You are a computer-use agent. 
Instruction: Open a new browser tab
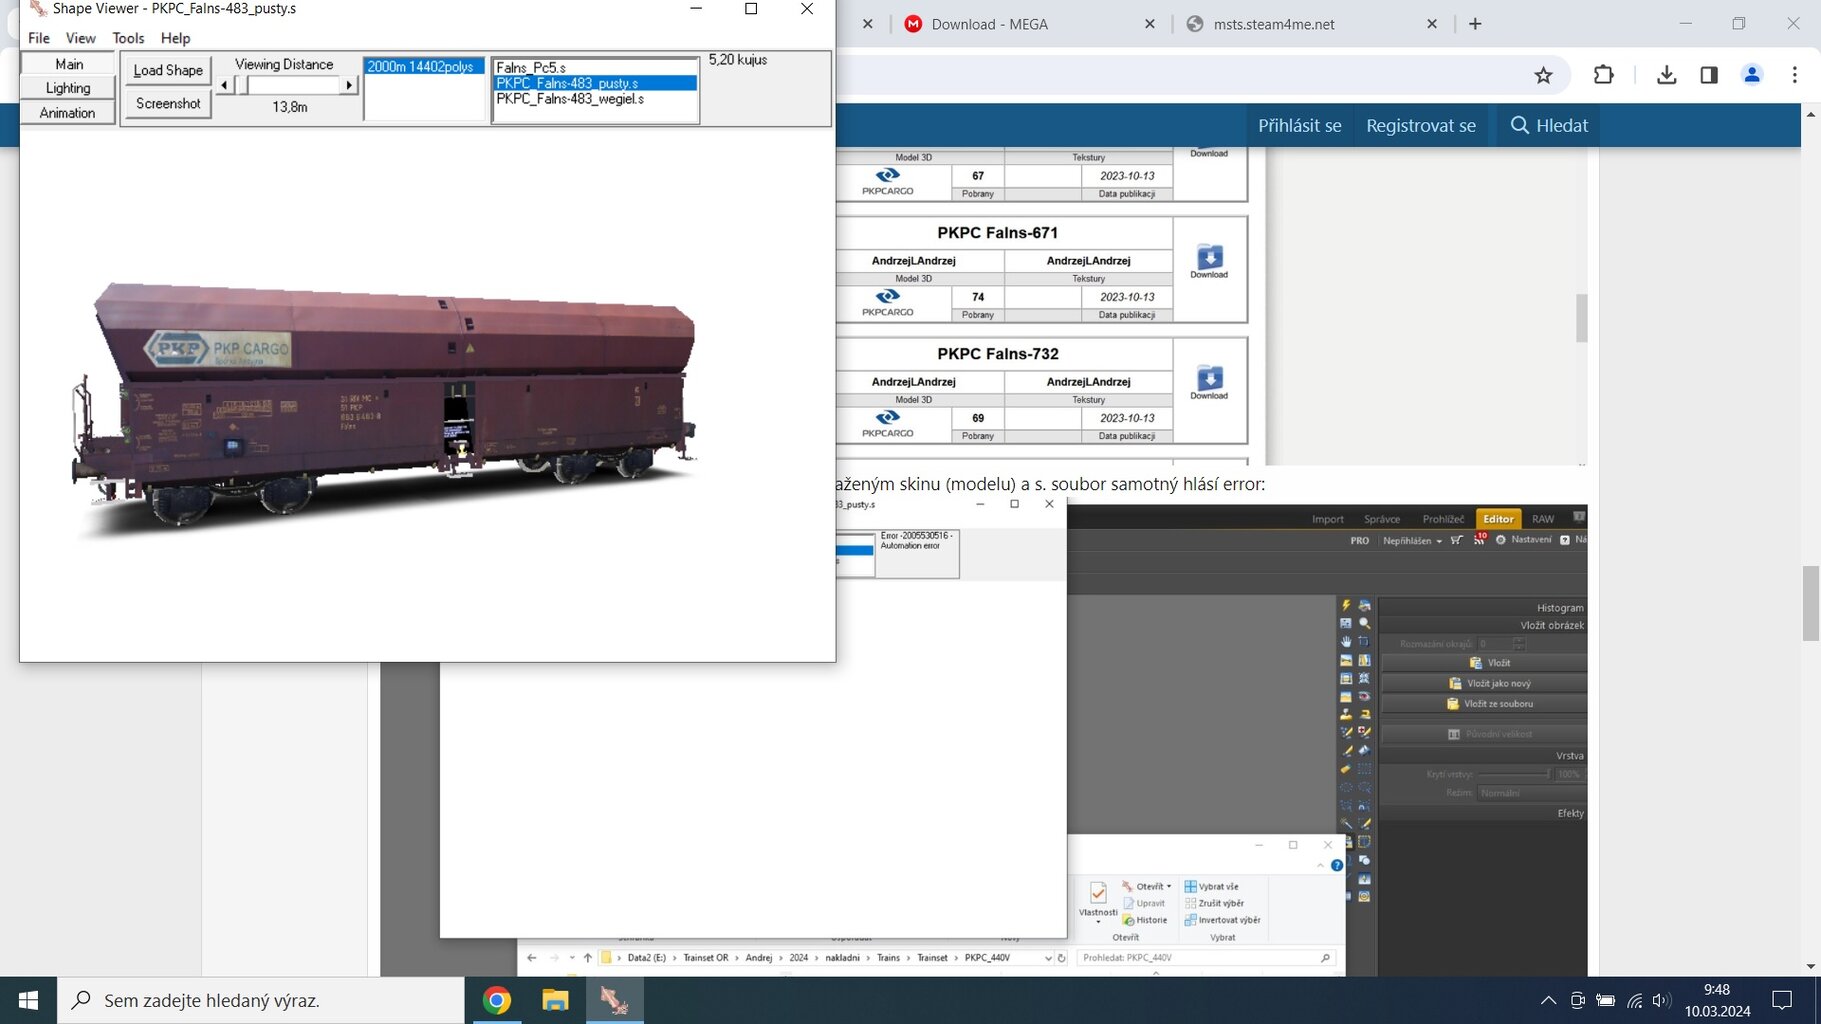pyautogui.click(x=1475, y=24)
